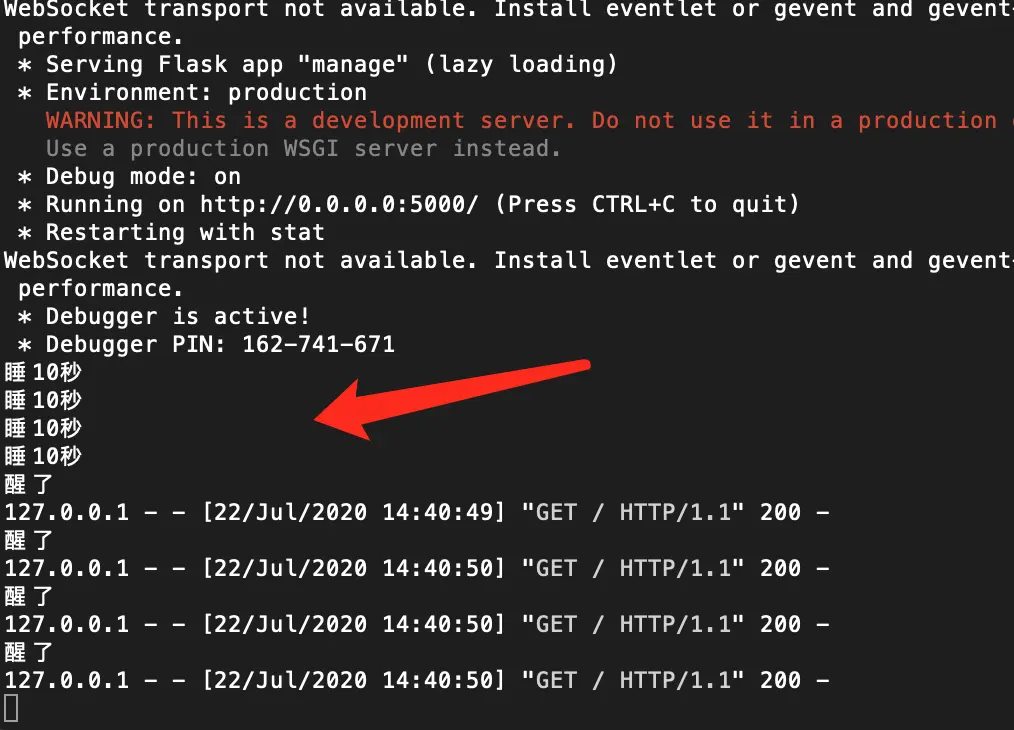Click the asterisk before 'Debug mode'

25,177
